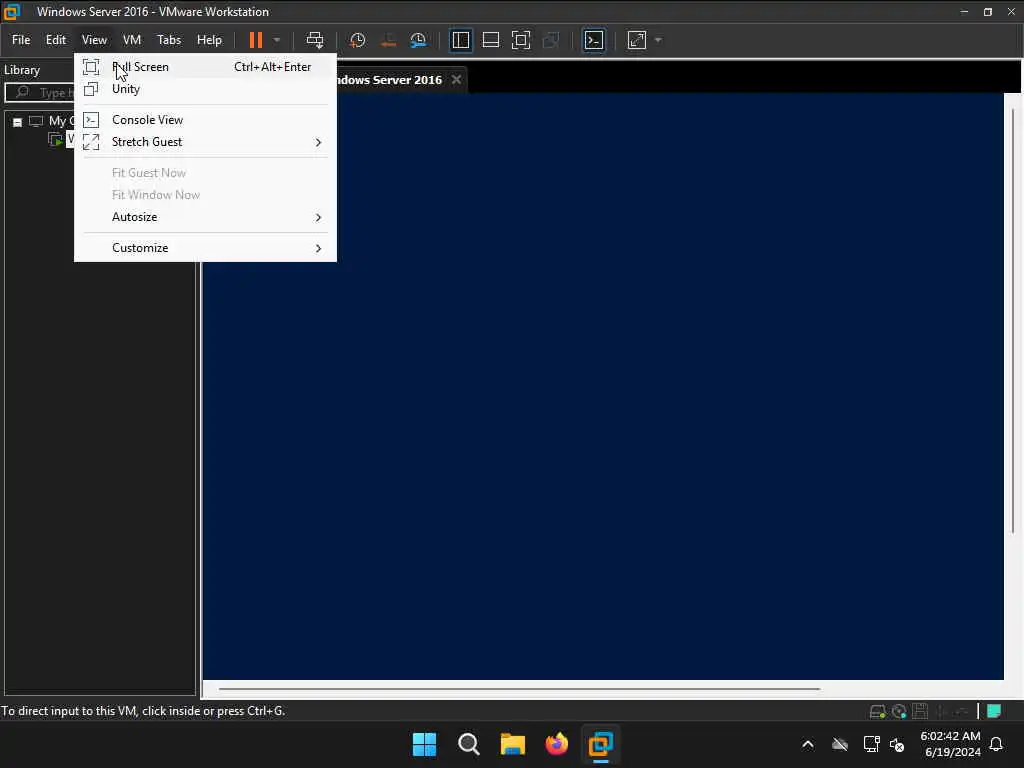This screenshot has width=1024, height=768.
Task: Click the Library search field
Action: pyautogui.click(x=40, y=92)
